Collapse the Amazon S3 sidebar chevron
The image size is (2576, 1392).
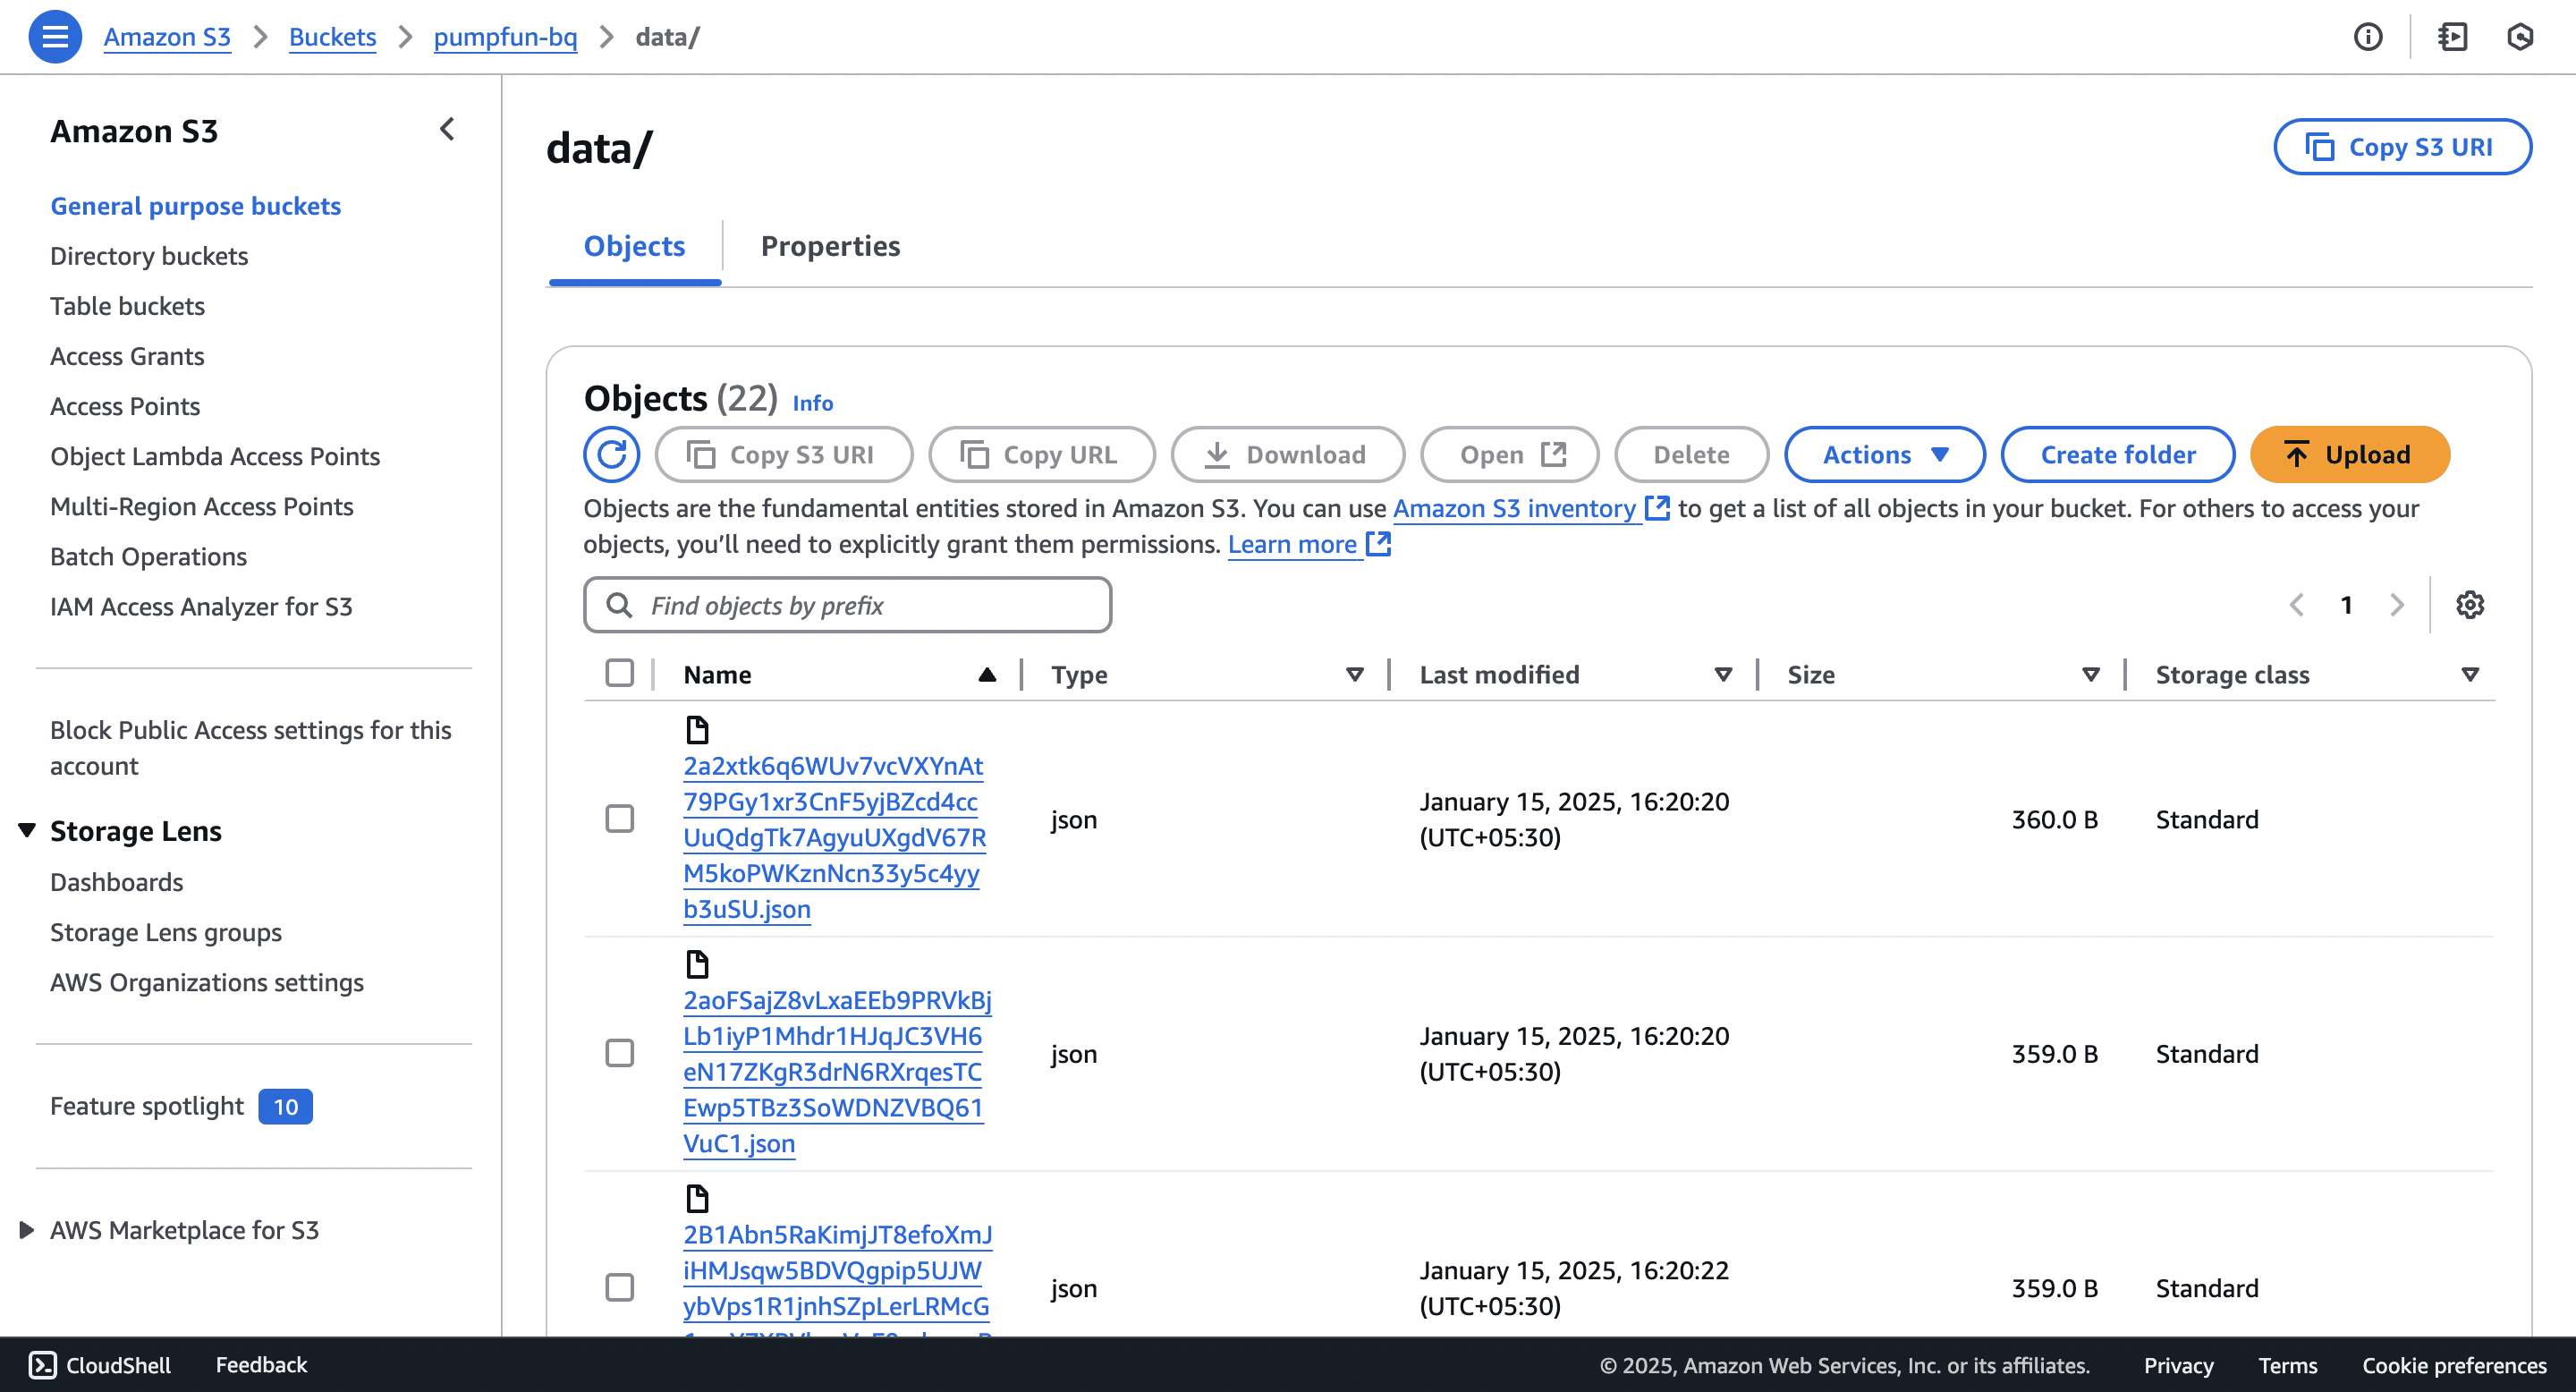[447, 129]
